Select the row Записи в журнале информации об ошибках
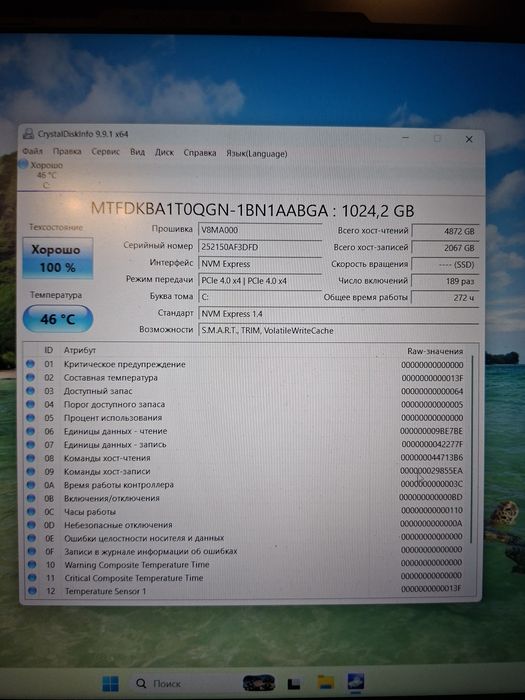 (245, 551)
